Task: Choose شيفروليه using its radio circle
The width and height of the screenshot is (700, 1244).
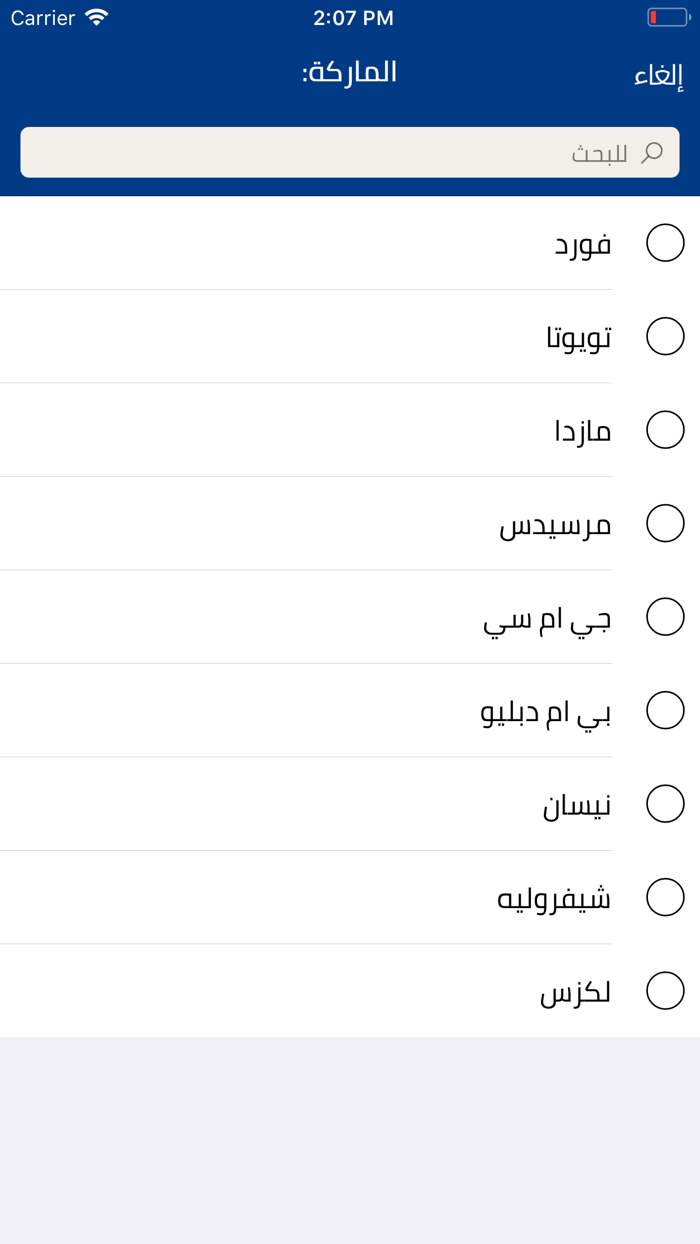Action: point(665,897)
